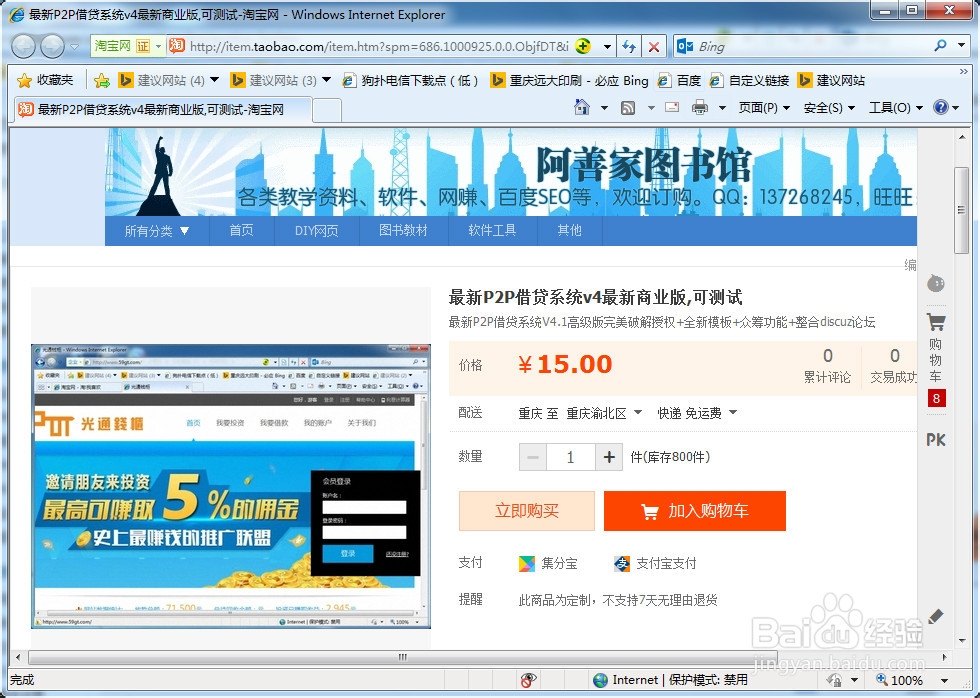Screen dimensions: 980x698
Task: Click the 支付宝支付 payment icon
Action: (x=622, y=564)
